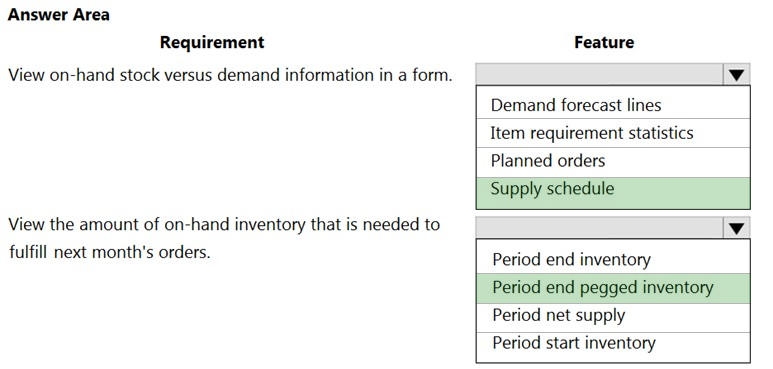Viewport: 773px width, 369px height.
Task: Click the Answer Area heading
Action: 59,15
